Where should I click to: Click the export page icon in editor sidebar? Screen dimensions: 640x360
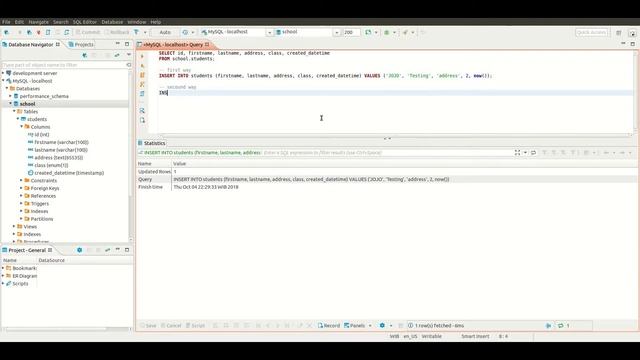click(142, 120)
